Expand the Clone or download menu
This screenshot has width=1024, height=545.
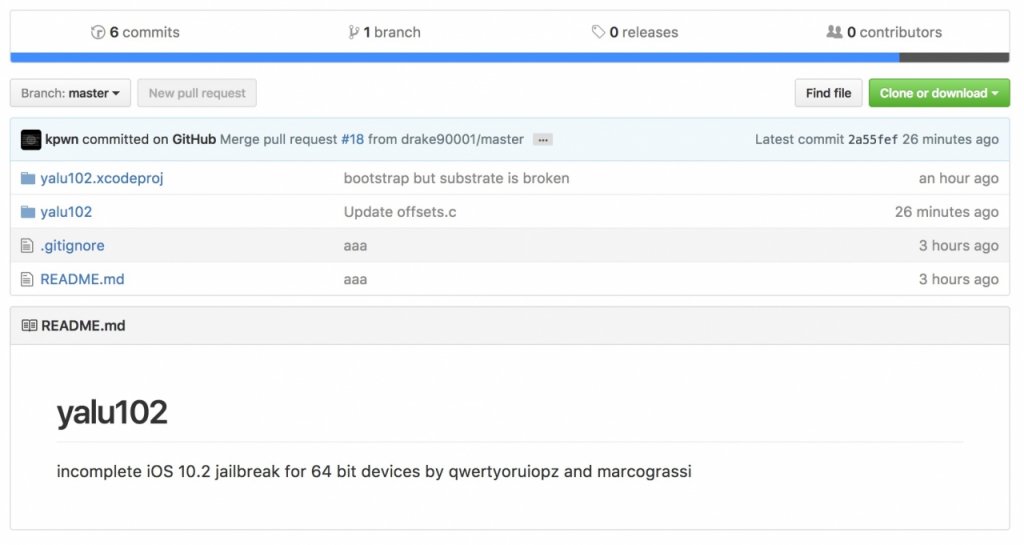[938, 93]
